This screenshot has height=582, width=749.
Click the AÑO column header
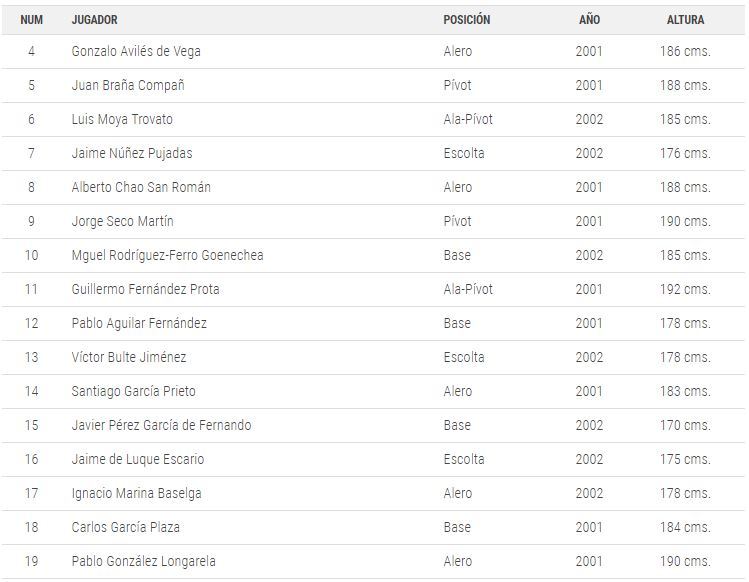coord(589,19)
